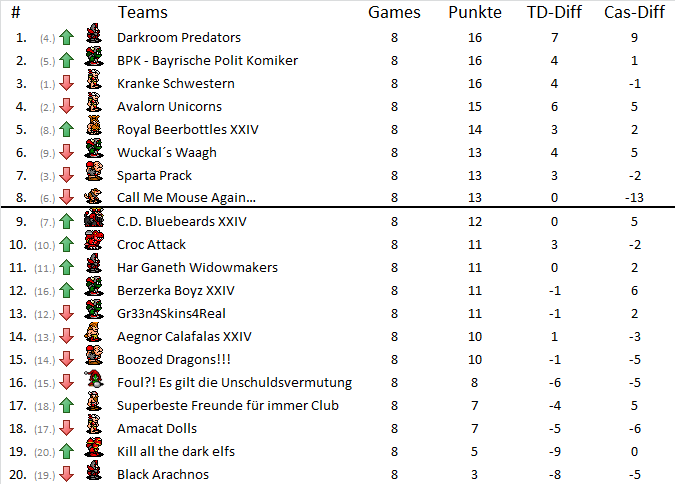Select the C.D. Bluebeards XXIV team name
The width and height of the screenshot is (675, 484).
(x=181, y=221)
